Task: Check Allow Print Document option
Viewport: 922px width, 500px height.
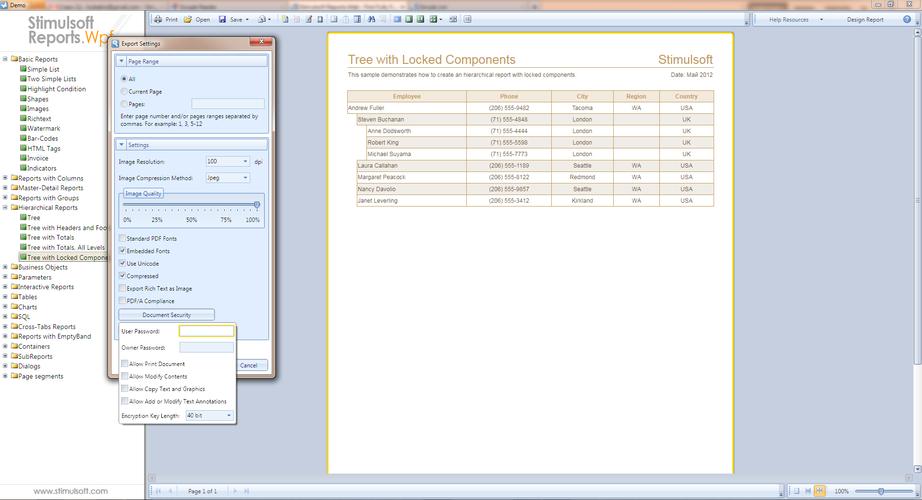Action: (x=125, y=364)
